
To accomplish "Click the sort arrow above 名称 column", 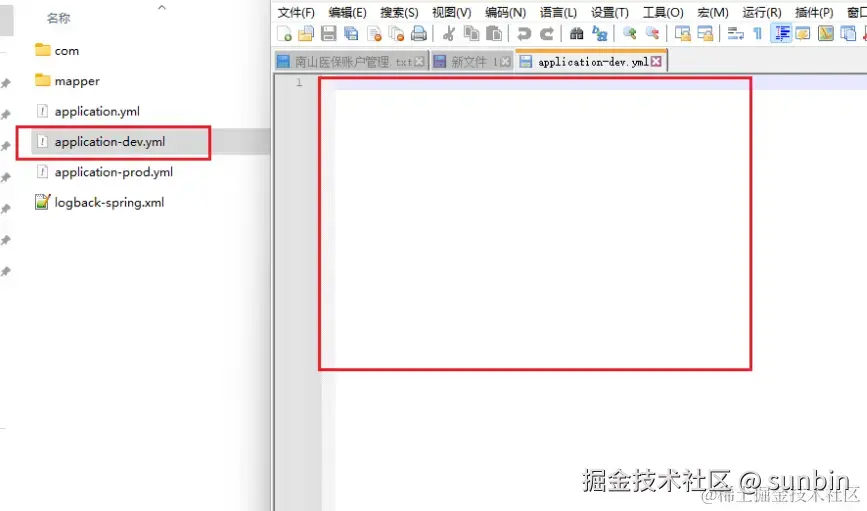I will tap(162, 7).
